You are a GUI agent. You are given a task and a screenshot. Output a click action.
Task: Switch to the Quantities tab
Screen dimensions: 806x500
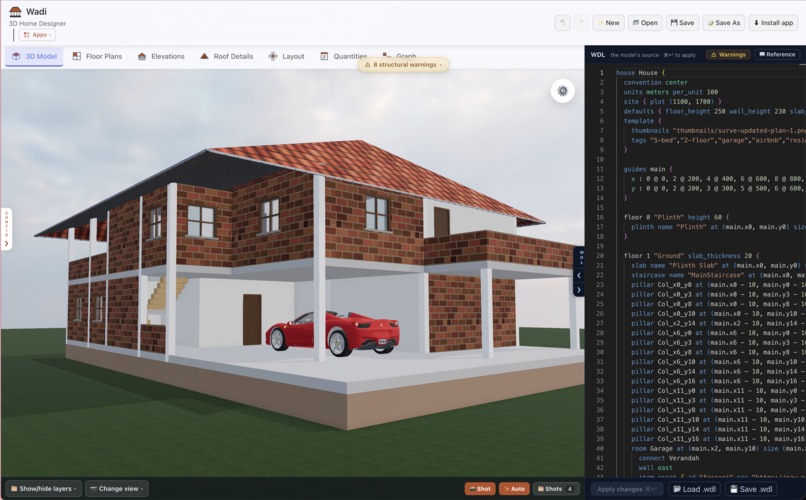coord(343,57)
